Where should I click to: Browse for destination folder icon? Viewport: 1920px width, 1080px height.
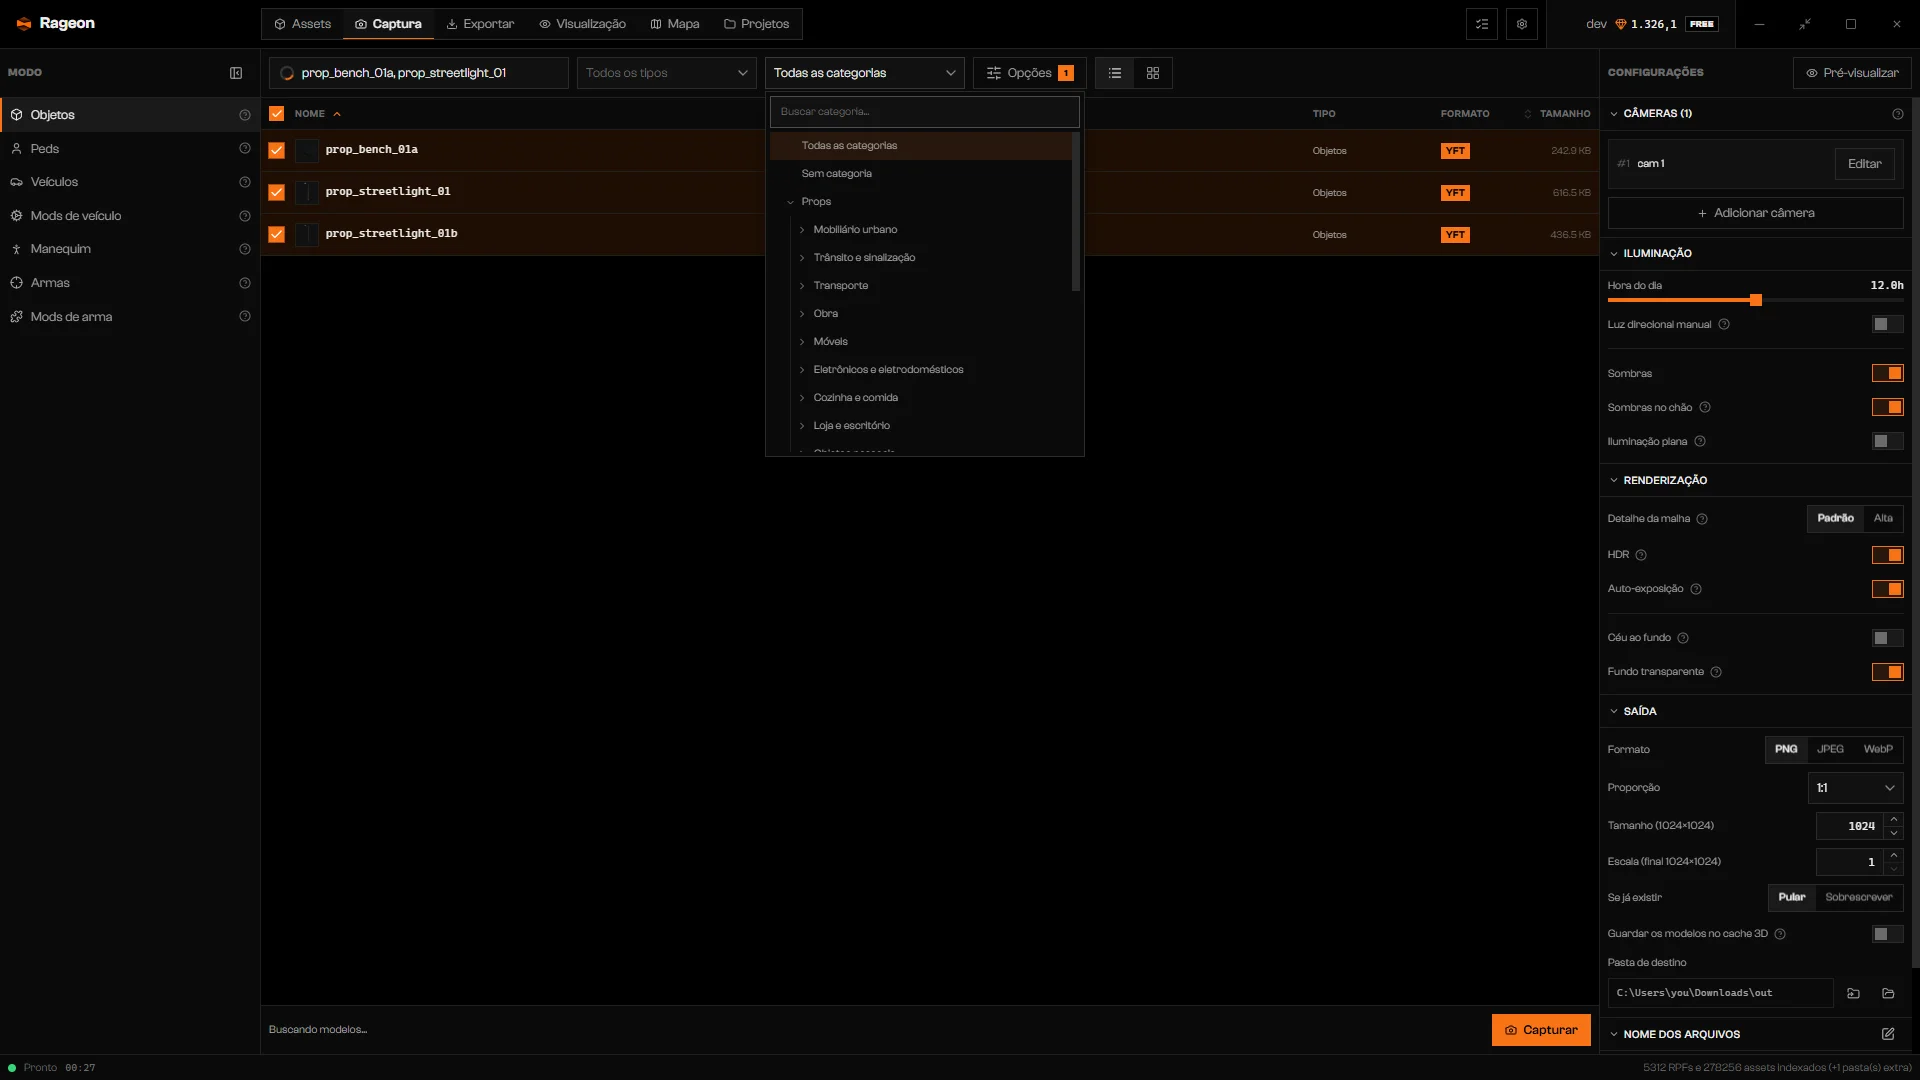(x=1853, y=993)
